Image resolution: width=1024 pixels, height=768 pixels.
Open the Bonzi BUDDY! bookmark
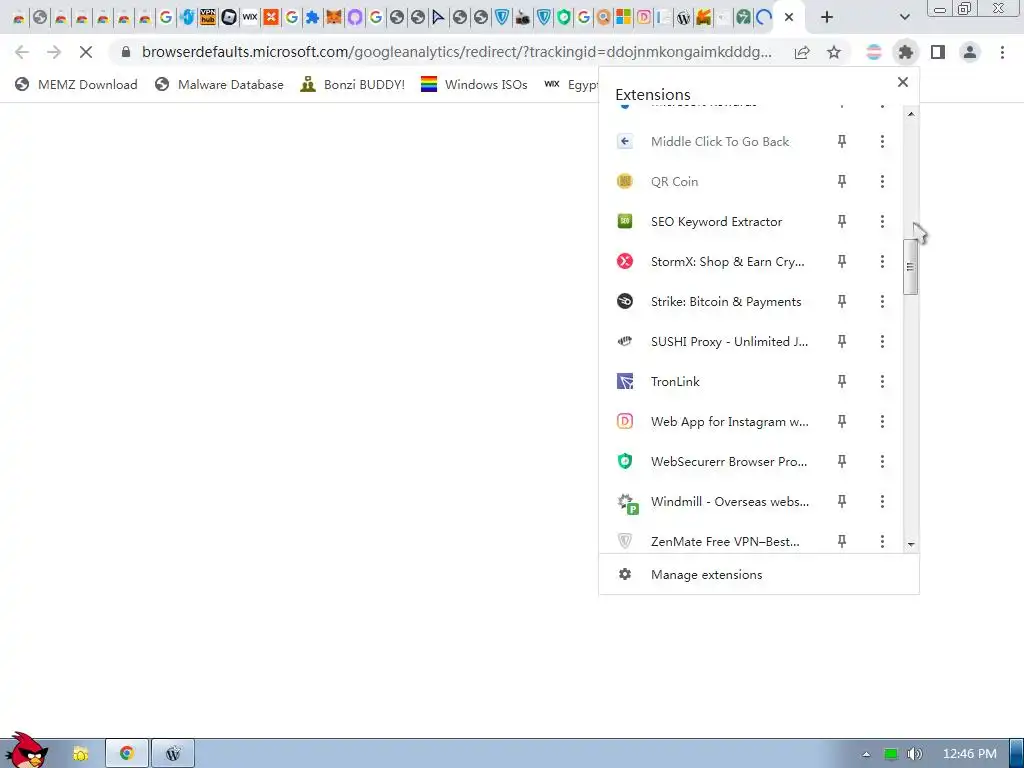[353, 84]
